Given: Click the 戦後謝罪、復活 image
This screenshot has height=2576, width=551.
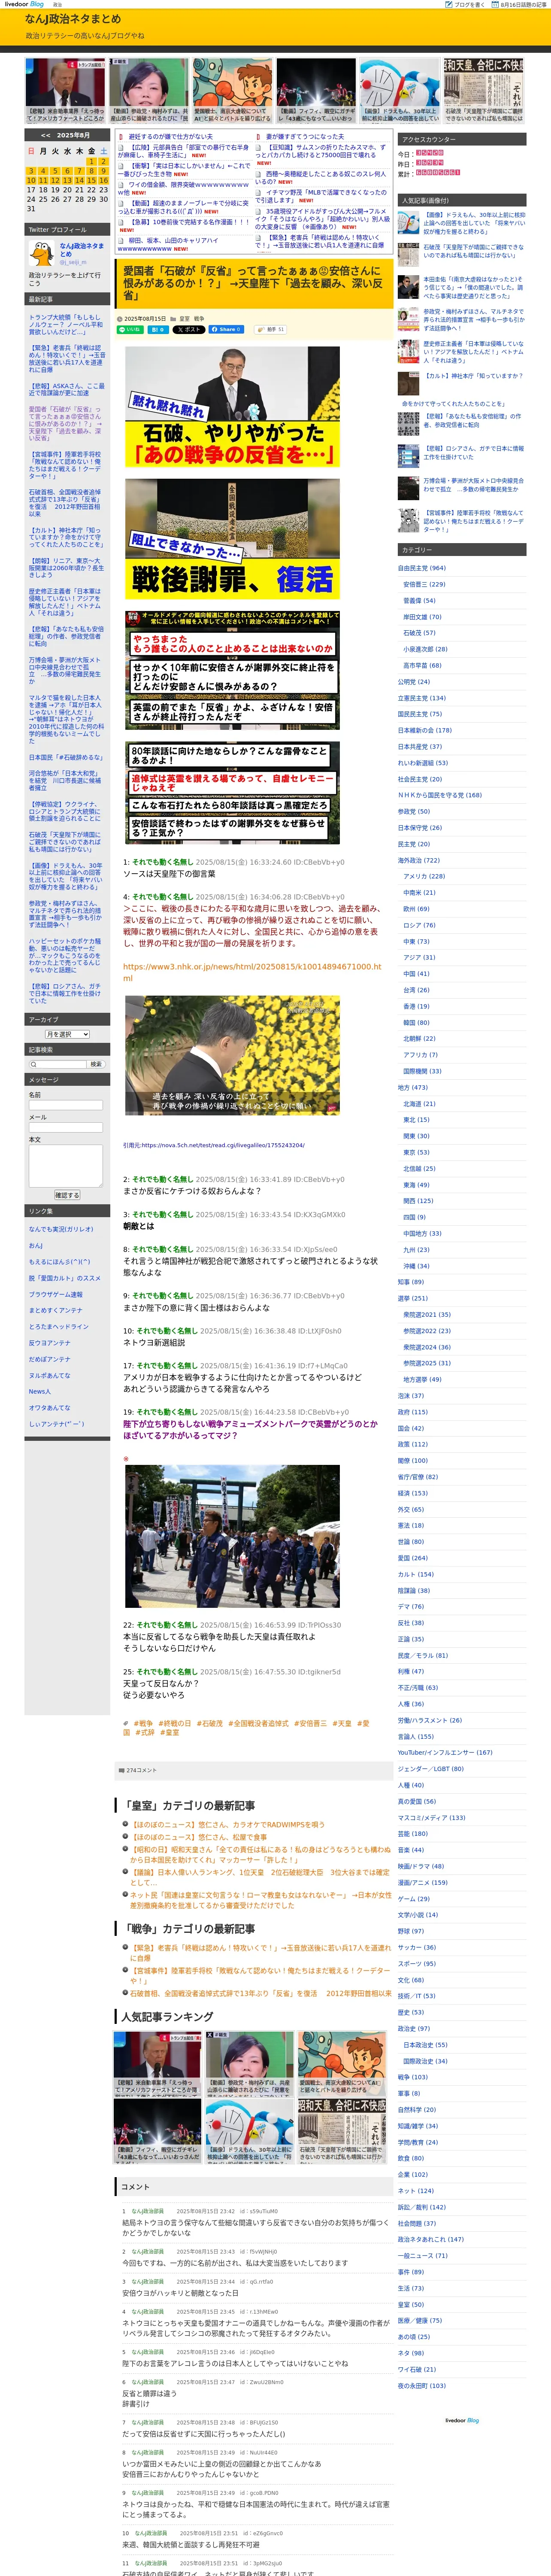Looking at the screenshot, I should 232,539.
